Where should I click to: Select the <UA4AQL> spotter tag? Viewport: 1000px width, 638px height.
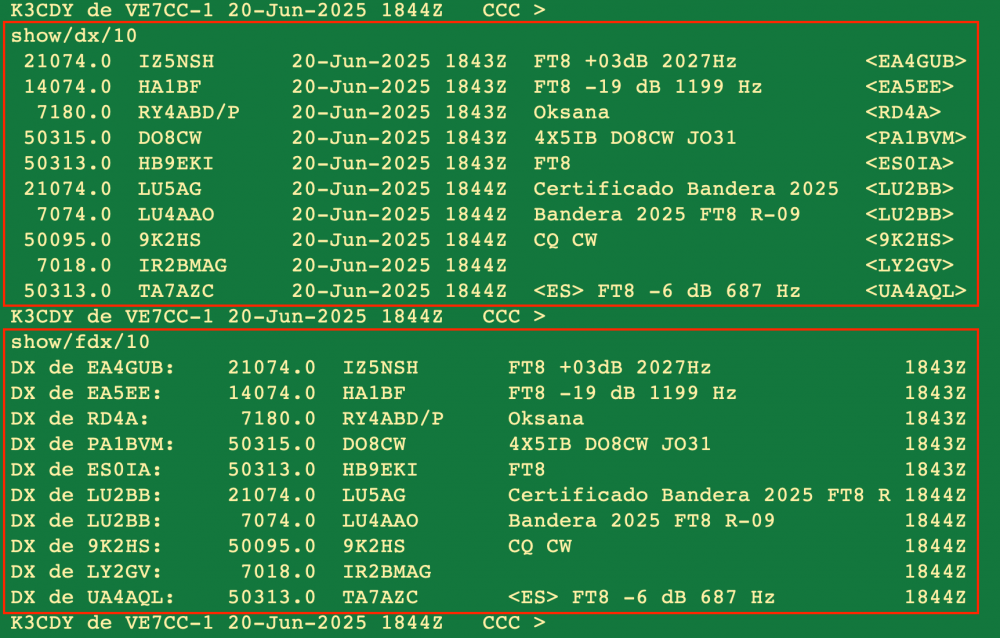916,291
